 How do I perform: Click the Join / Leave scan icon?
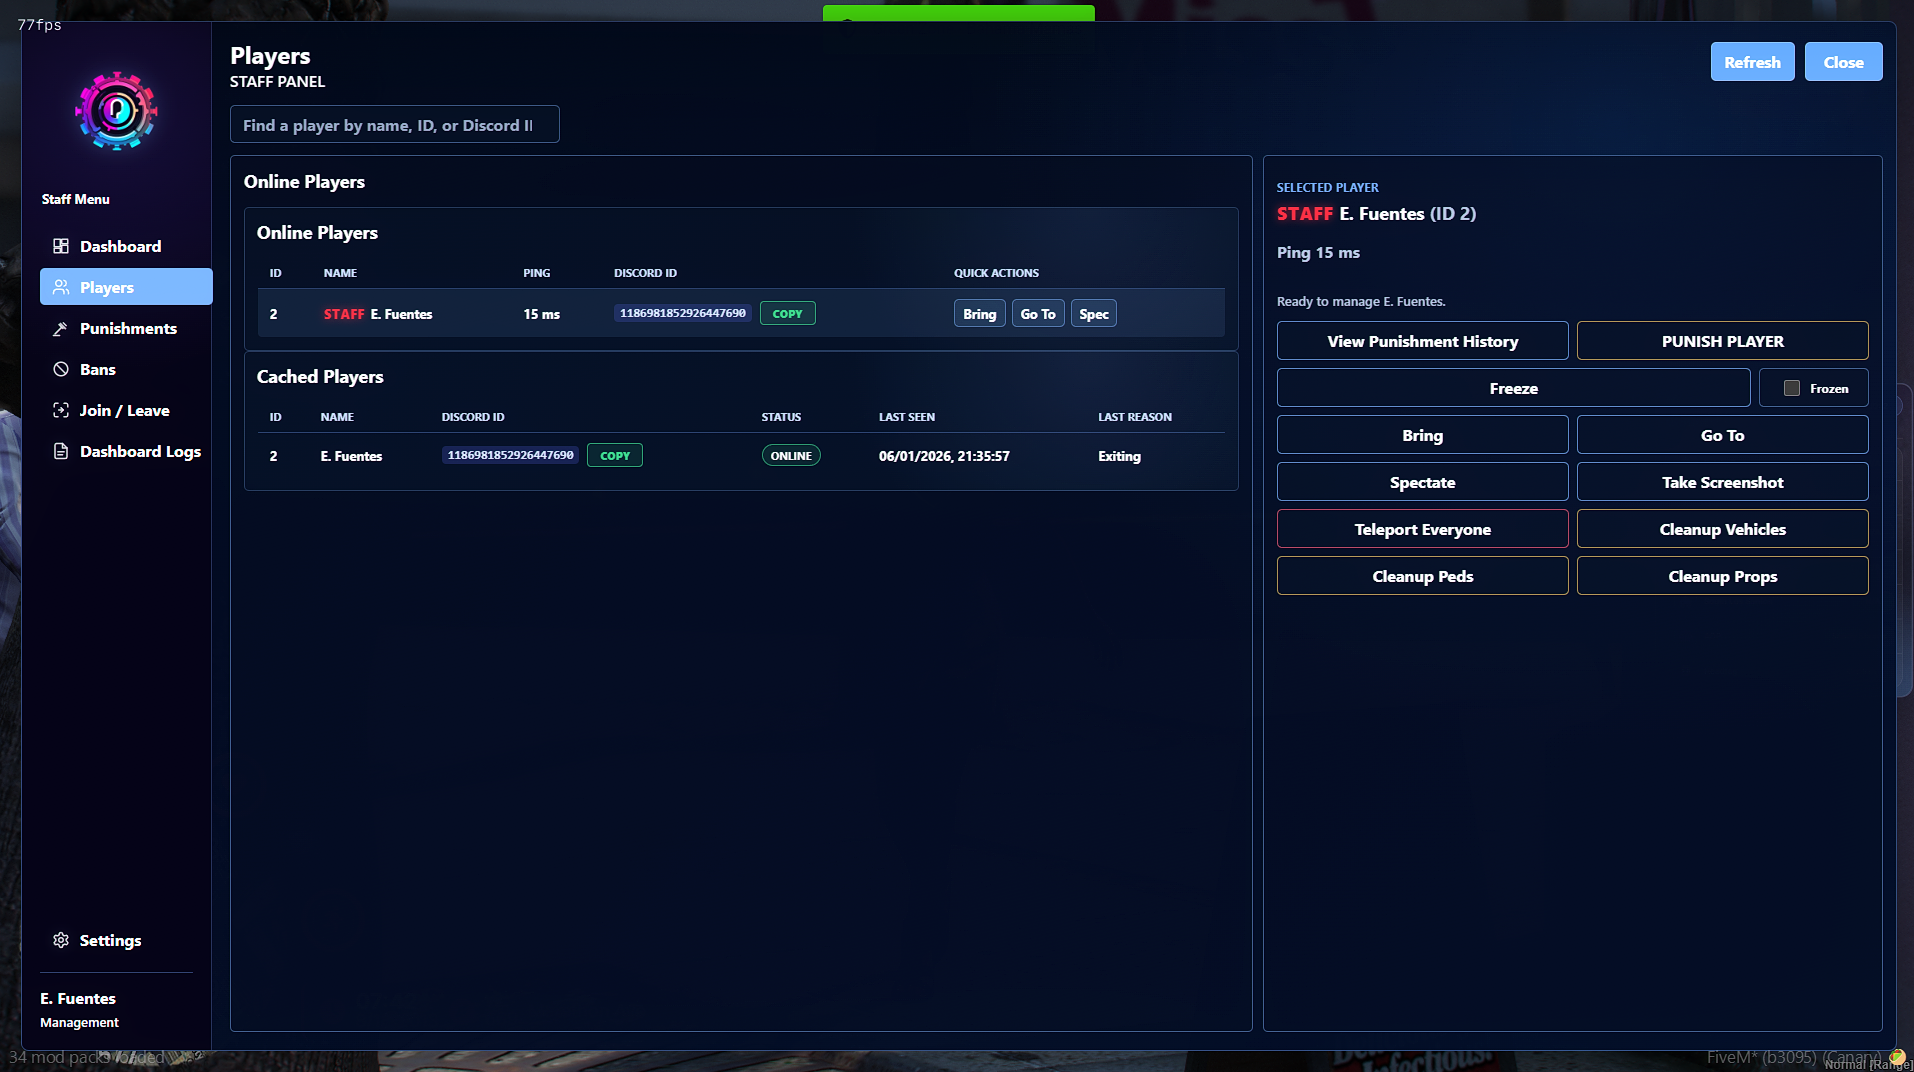pyautogui.click(x=61, y=410)
